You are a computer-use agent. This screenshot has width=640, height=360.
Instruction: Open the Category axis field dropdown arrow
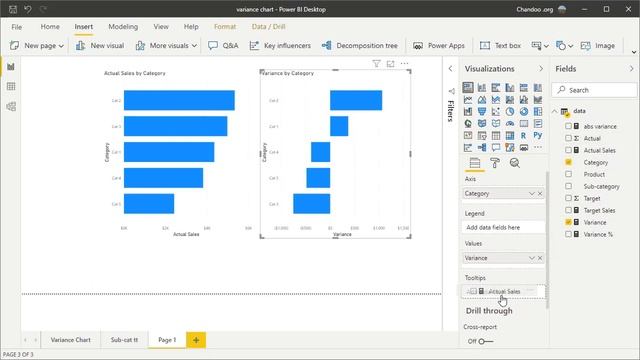[531, 193]
